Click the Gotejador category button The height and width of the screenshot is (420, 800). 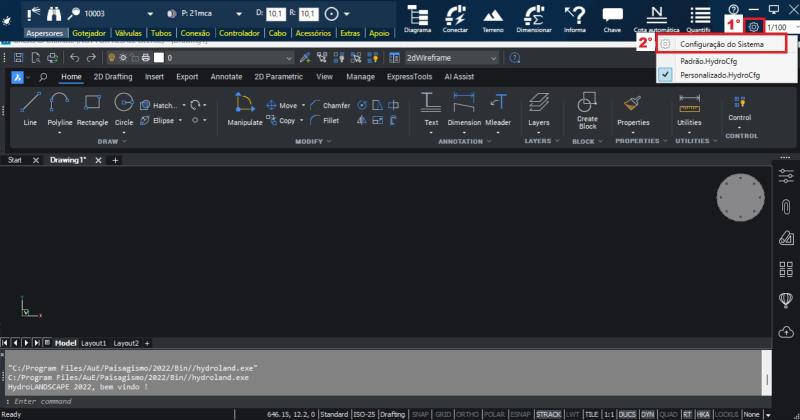click(x=89, y=33)
